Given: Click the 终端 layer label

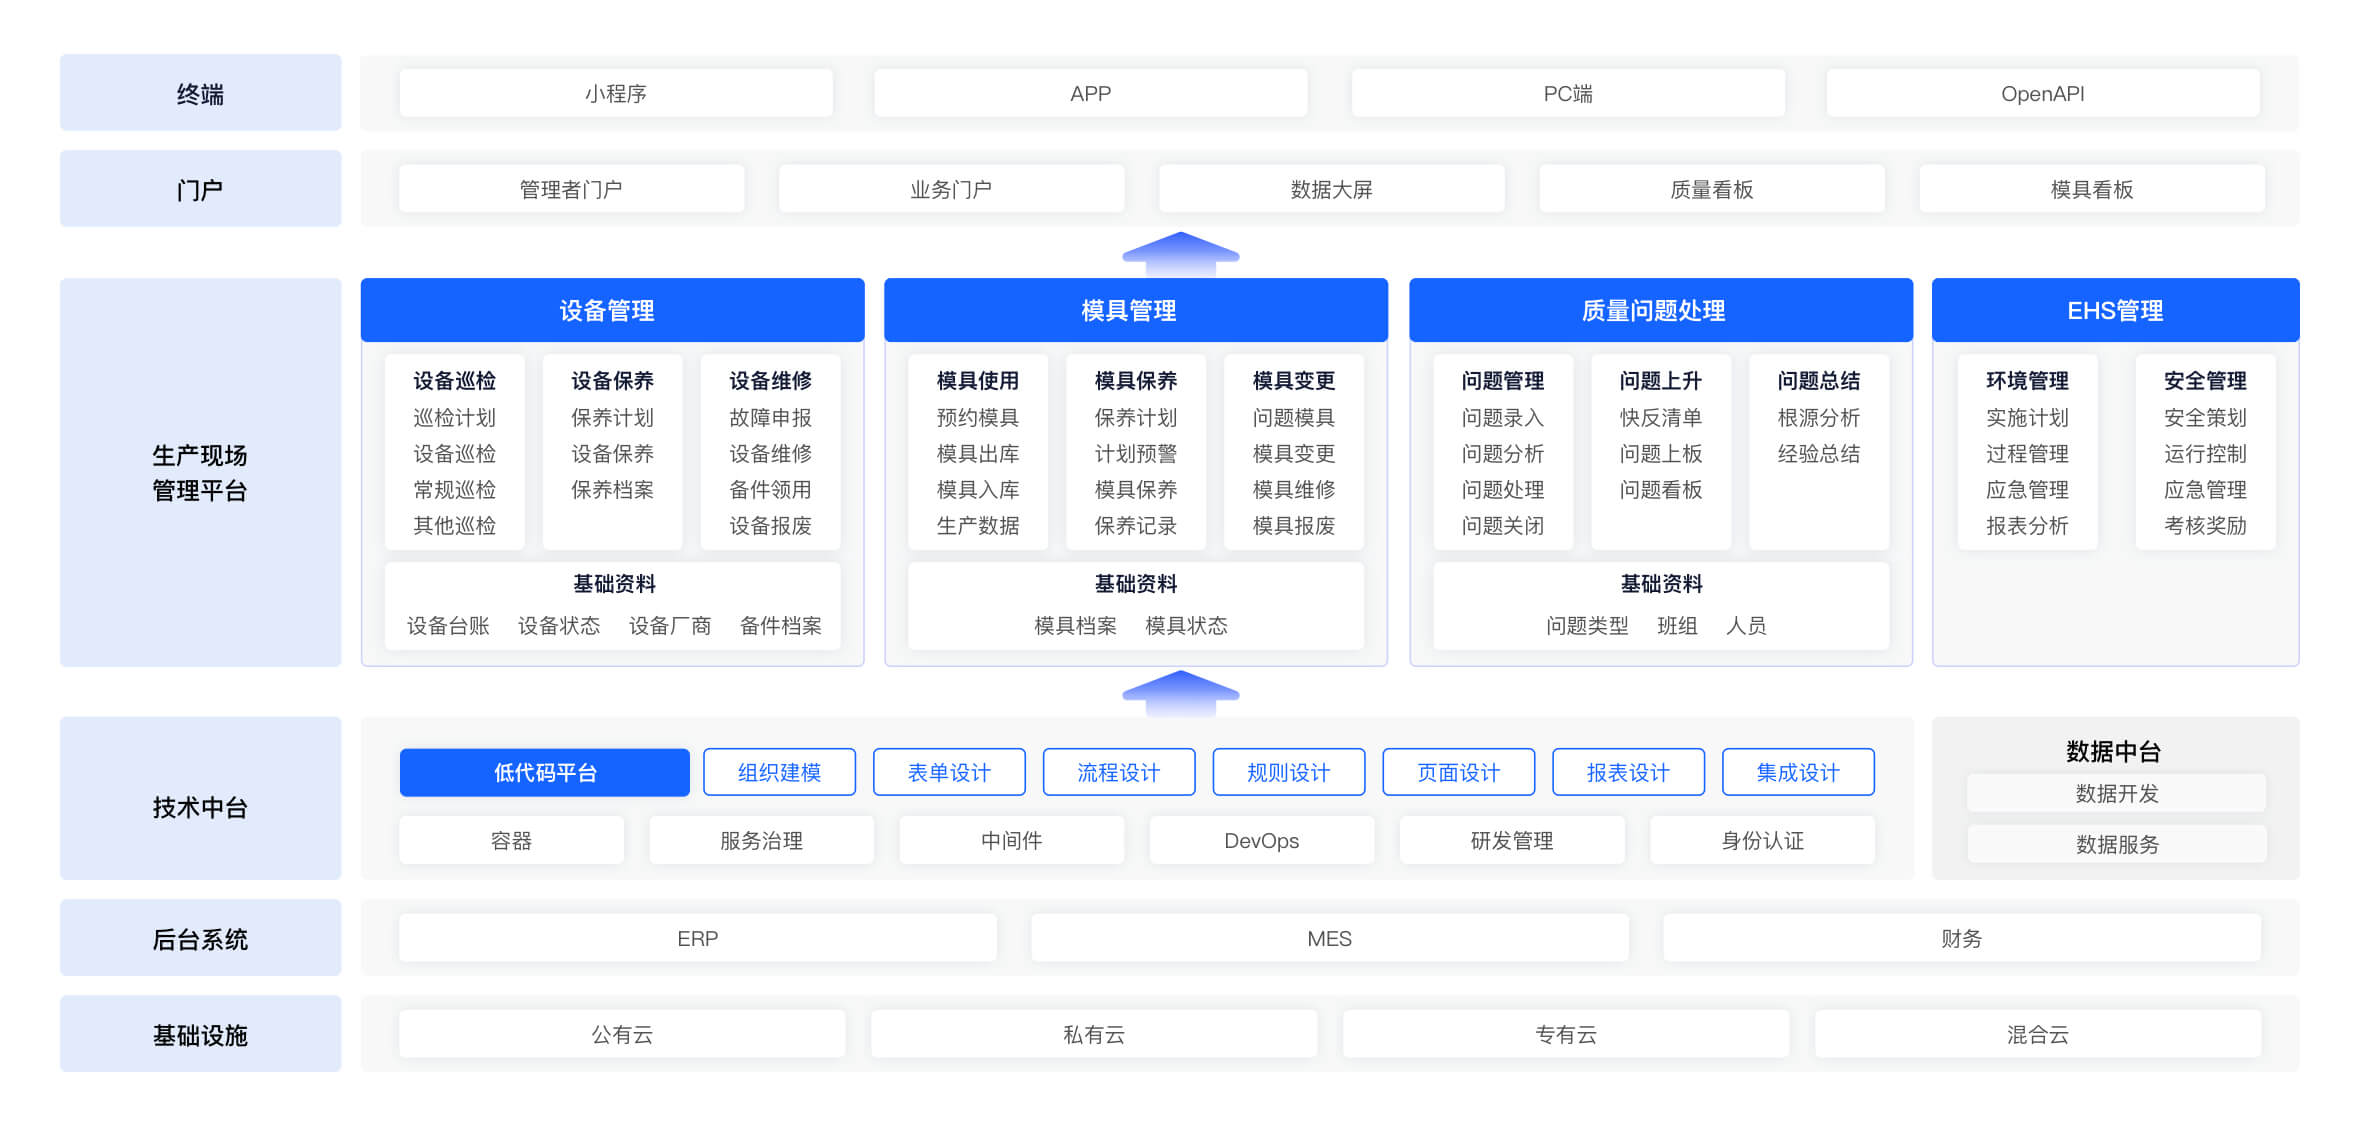Looking at the screenshot, I should pyautogui.click(x=200, y=93).
